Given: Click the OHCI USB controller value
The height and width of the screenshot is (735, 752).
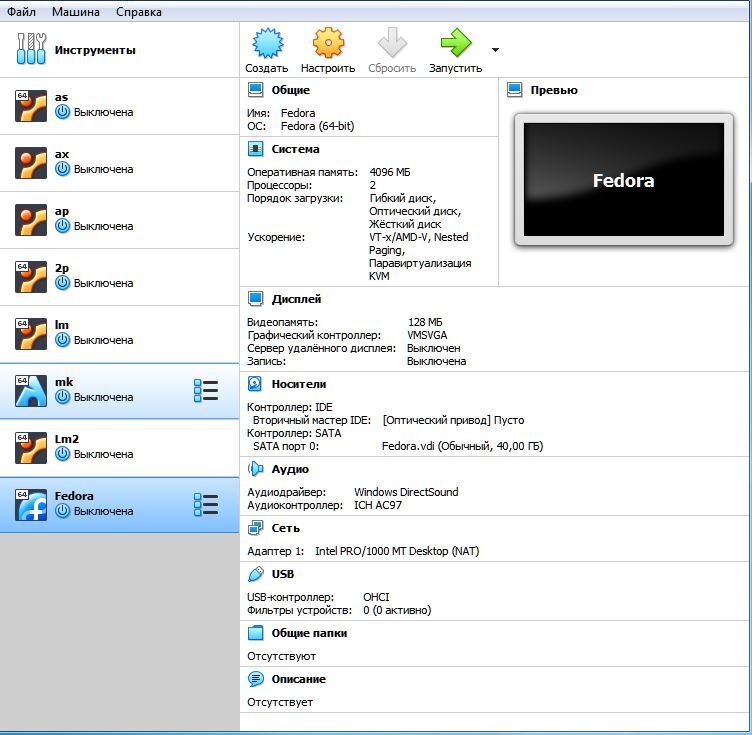Looking at the screenshot, I should pos(376,597).
